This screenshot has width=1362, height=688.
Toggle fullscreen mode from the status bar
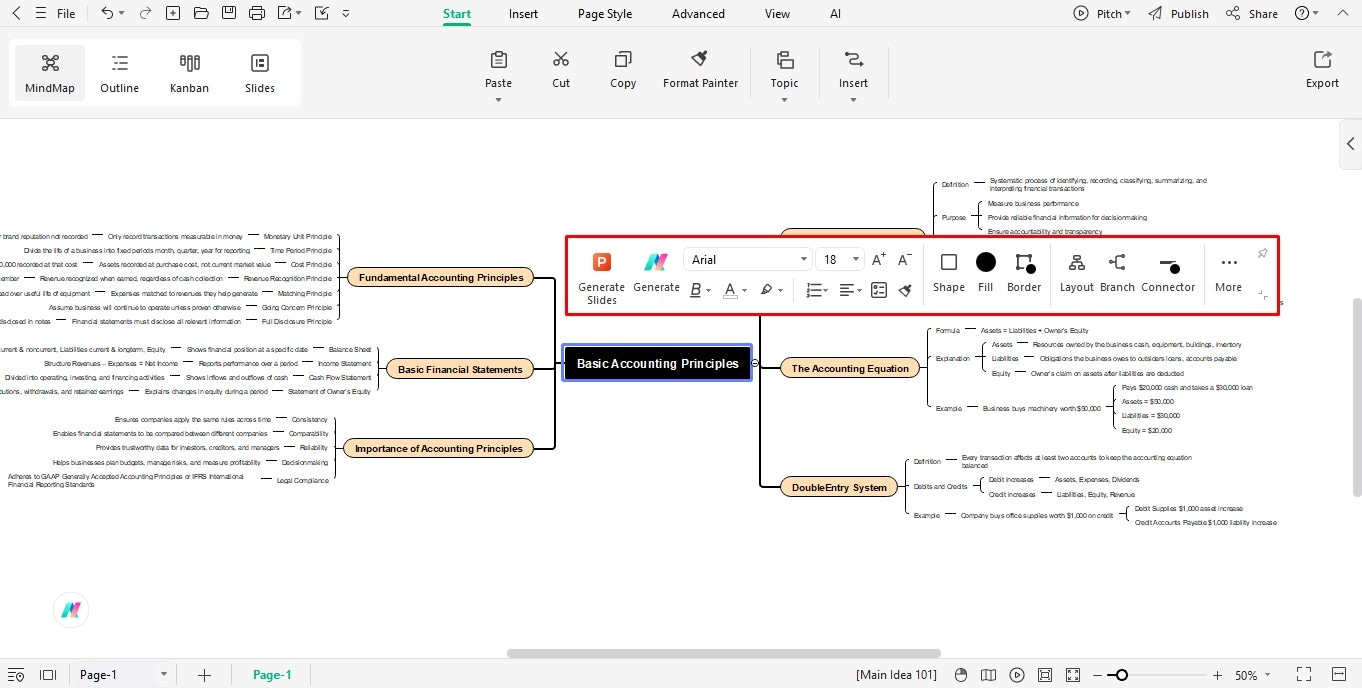[1302, 674]
